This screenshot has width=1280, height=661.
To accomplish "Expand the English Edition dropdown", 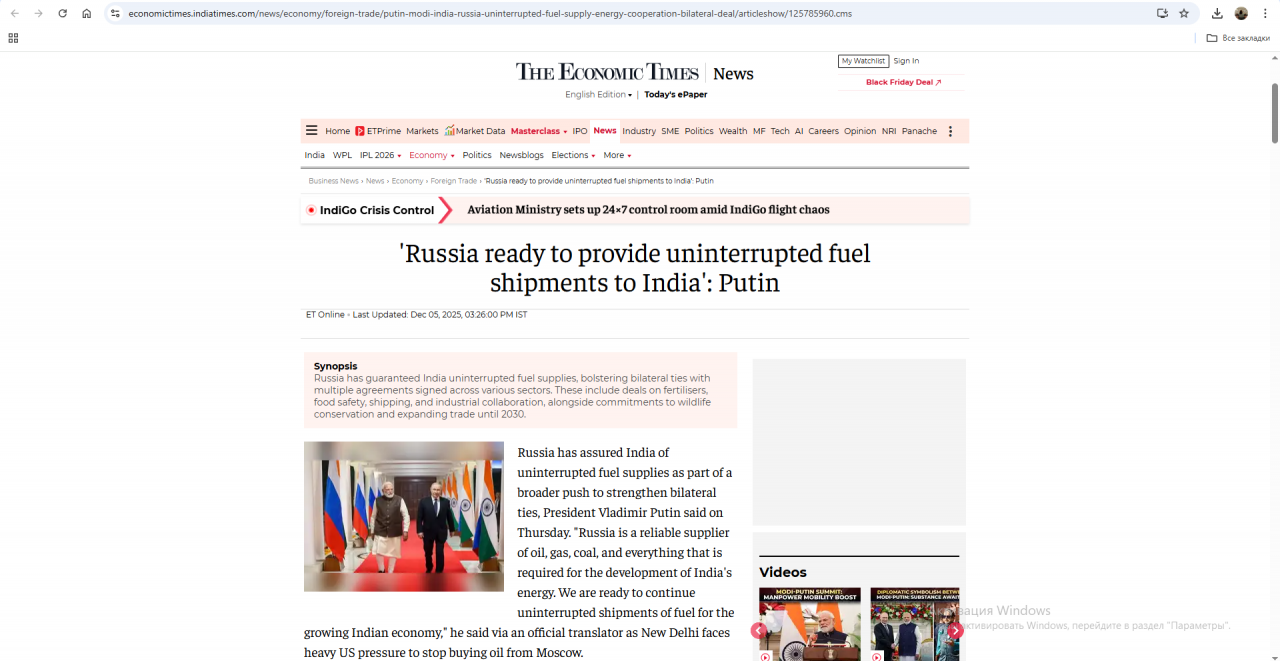I will tap(598, 95).
